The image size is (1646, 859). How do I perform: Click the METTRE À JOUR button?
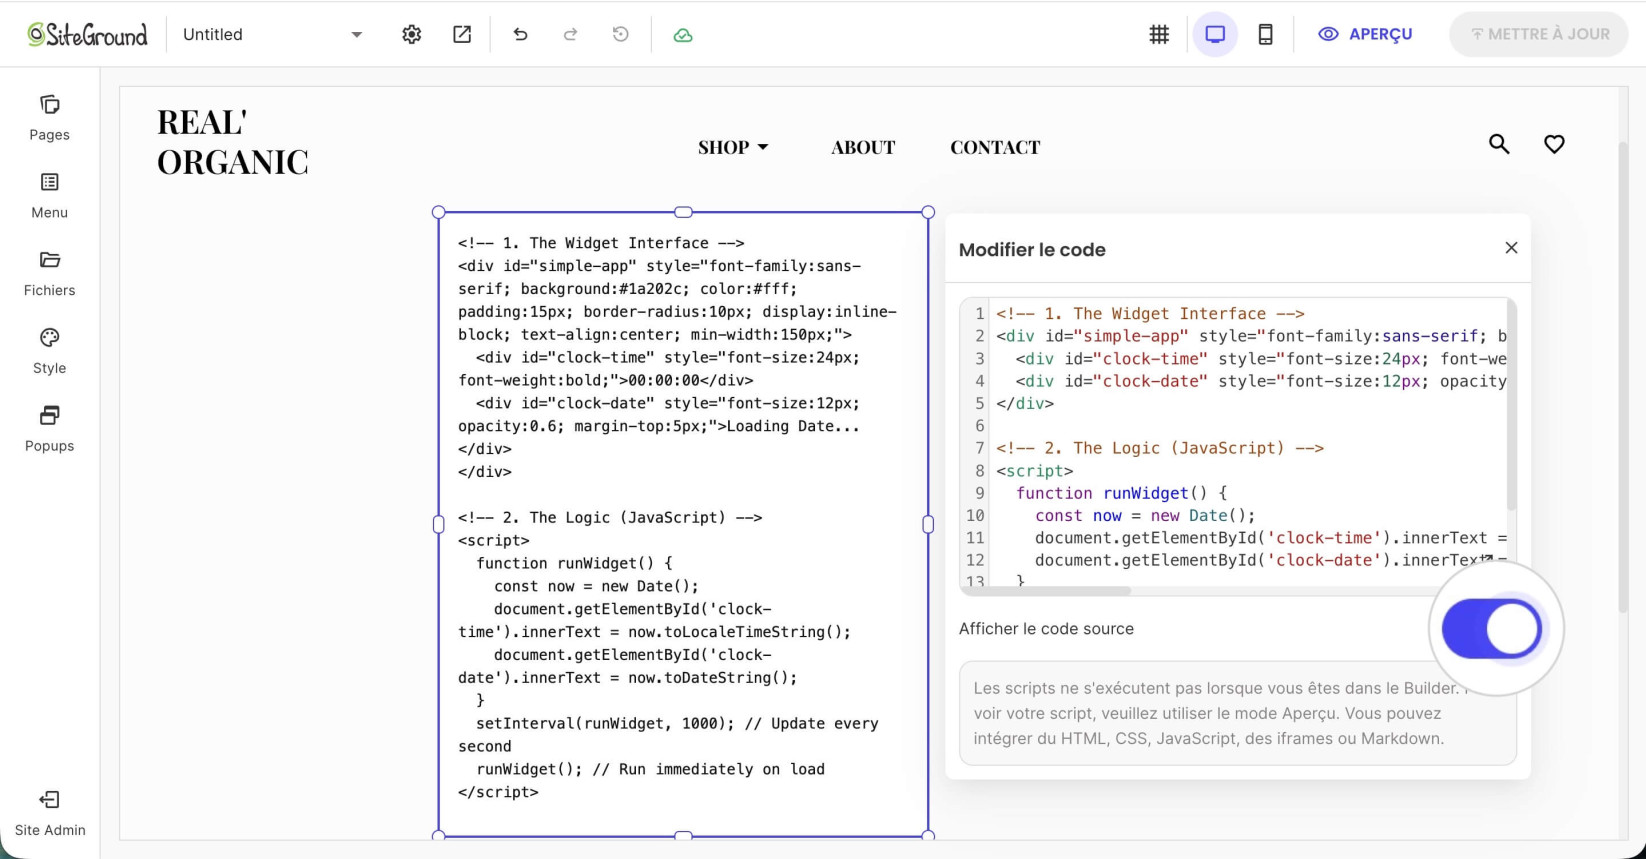click(1539, 34)
